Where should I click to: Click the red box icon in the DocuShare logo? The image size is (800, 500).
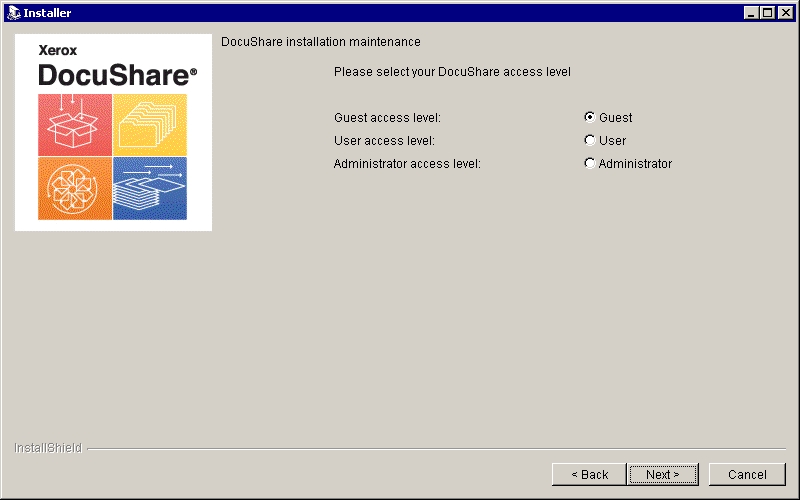(x=75, y=125)
